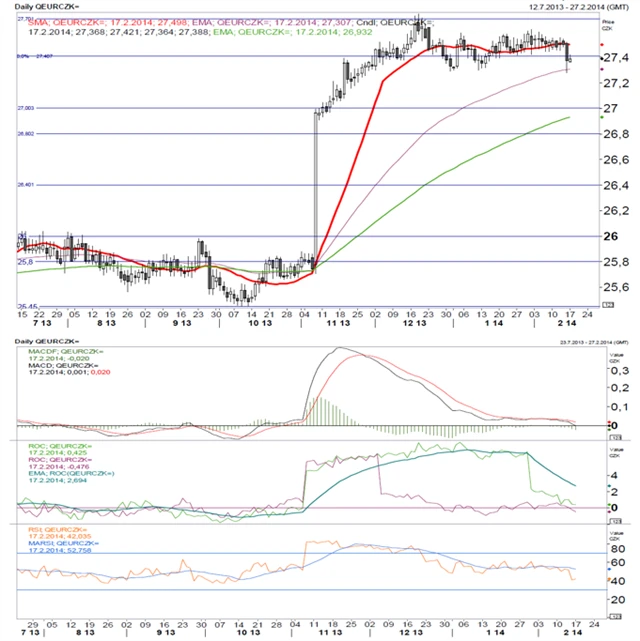Screen dimensions: 640x641
Task: Click the date range 12.7.2013 - 27.2.2014 (GMT)
Action: [x=579, y=7]
